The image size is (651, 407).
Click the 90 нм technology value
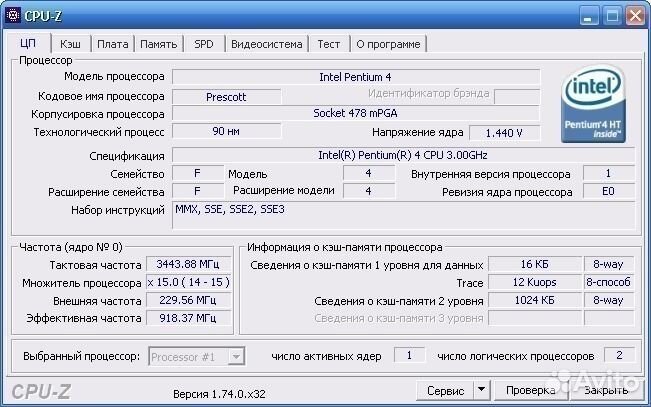click(x=226, y=131)
